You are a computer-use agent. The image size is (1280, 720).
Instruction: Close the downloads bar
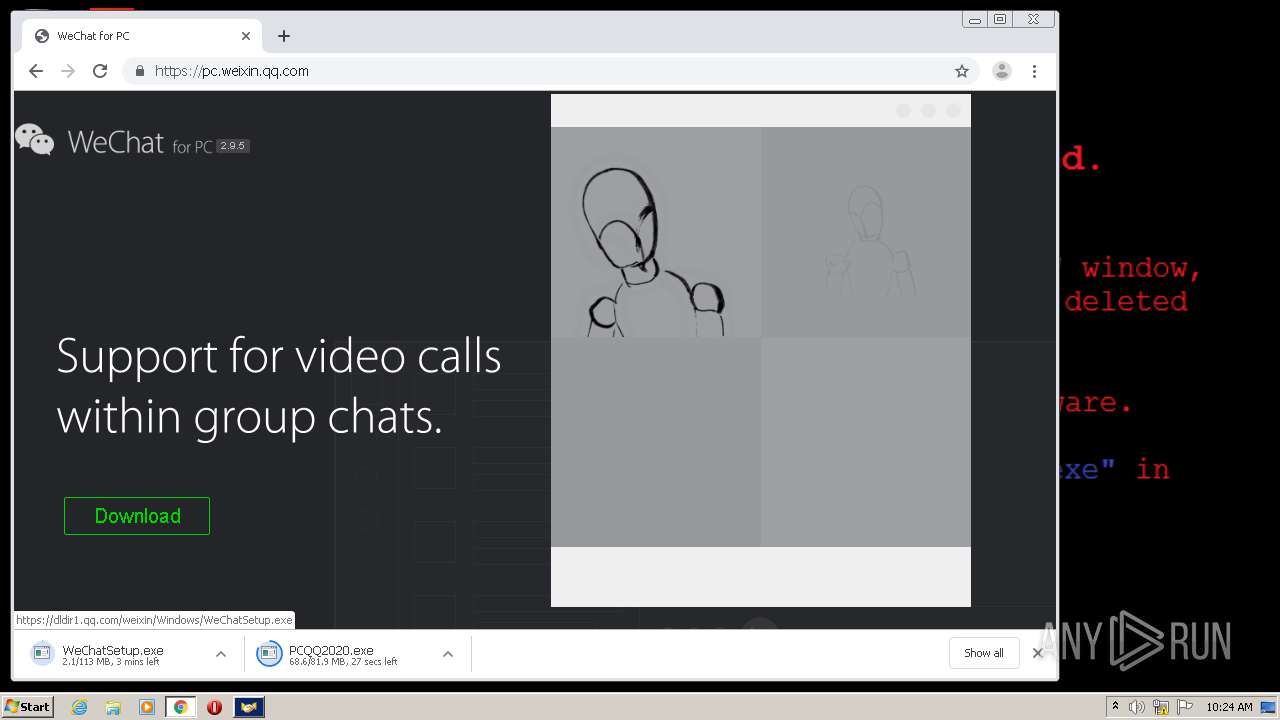click(x=1038, y=653)
